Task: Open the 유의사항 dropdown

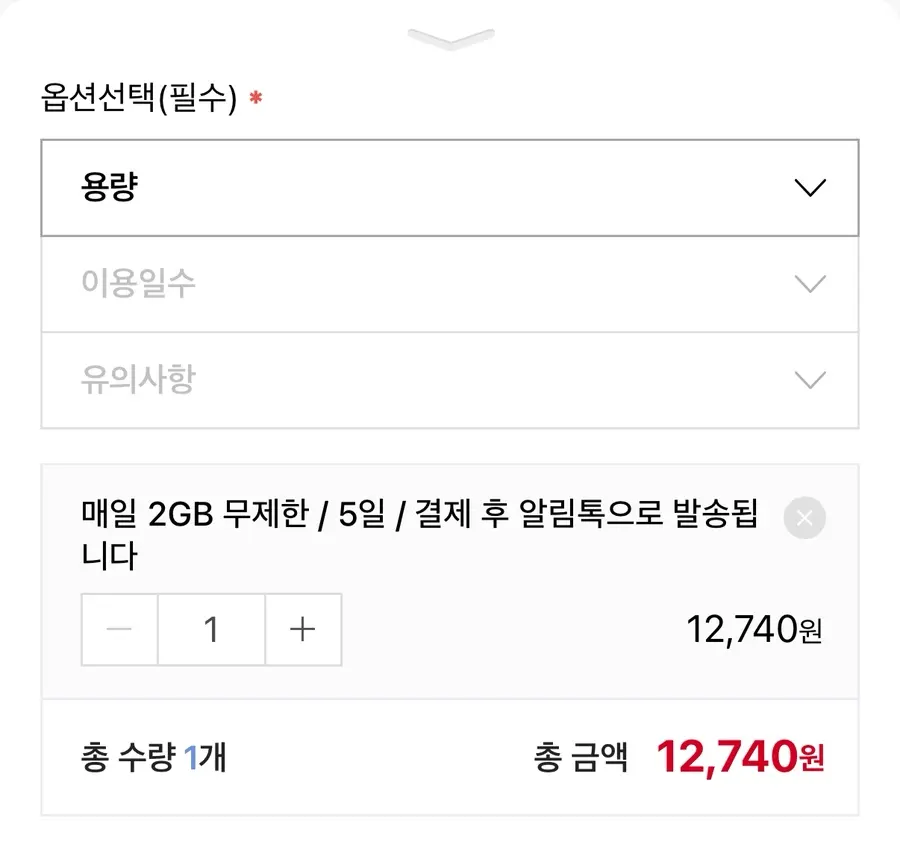Action: point(450,380)
